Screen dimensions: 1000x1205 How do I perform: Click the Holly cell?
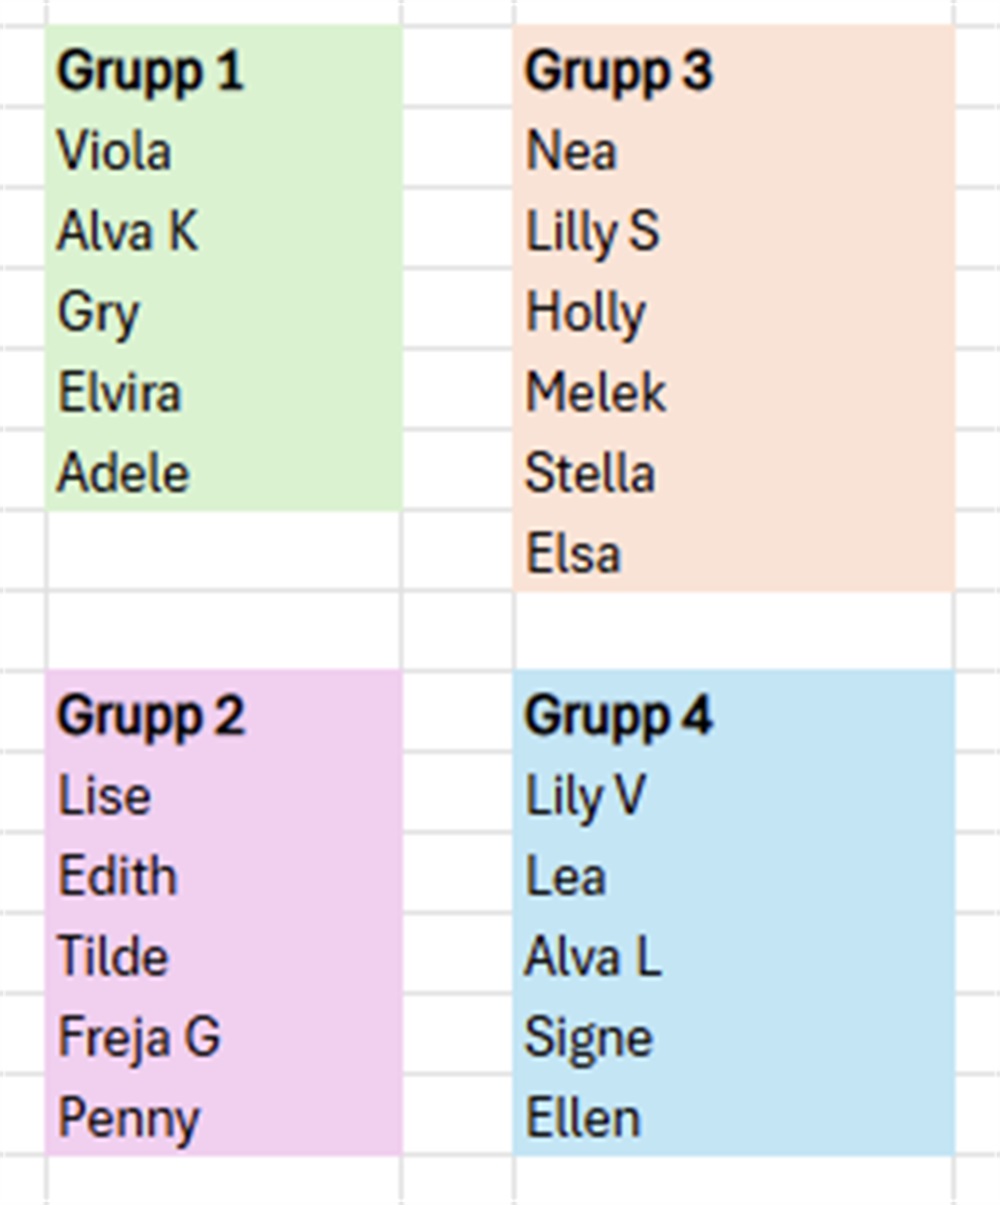[586, 313]
